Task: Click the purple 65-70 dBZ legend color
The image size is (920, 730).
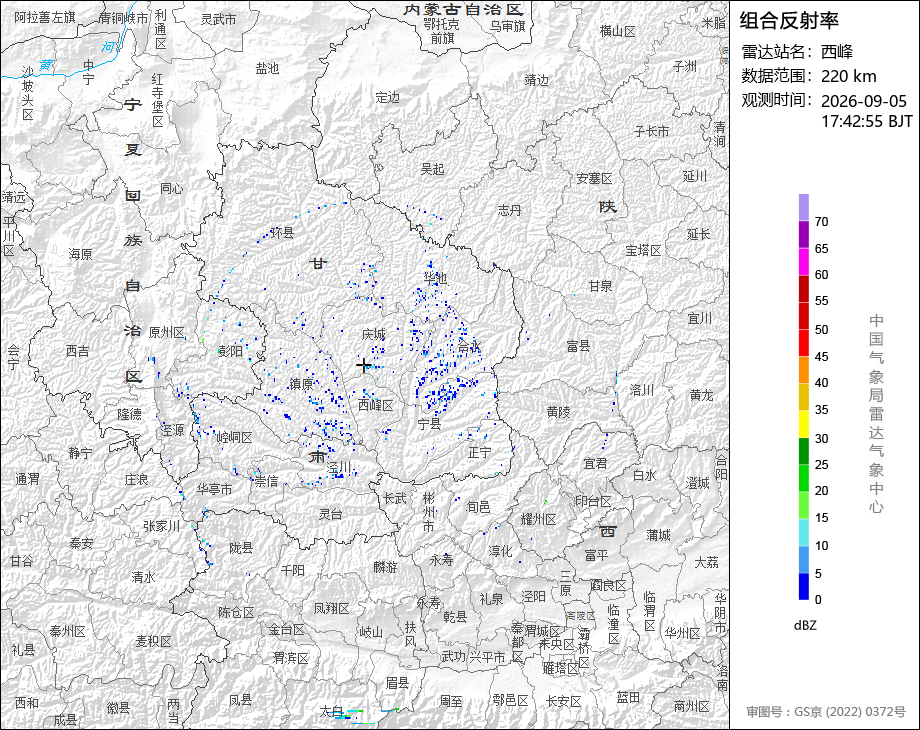Action: point(804,234)
